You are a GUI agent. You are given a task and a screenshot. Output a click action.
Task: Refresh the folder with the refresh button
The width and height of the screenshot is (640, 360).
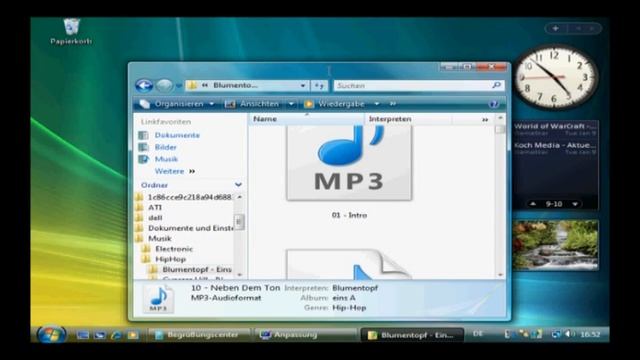pos(319,86)
